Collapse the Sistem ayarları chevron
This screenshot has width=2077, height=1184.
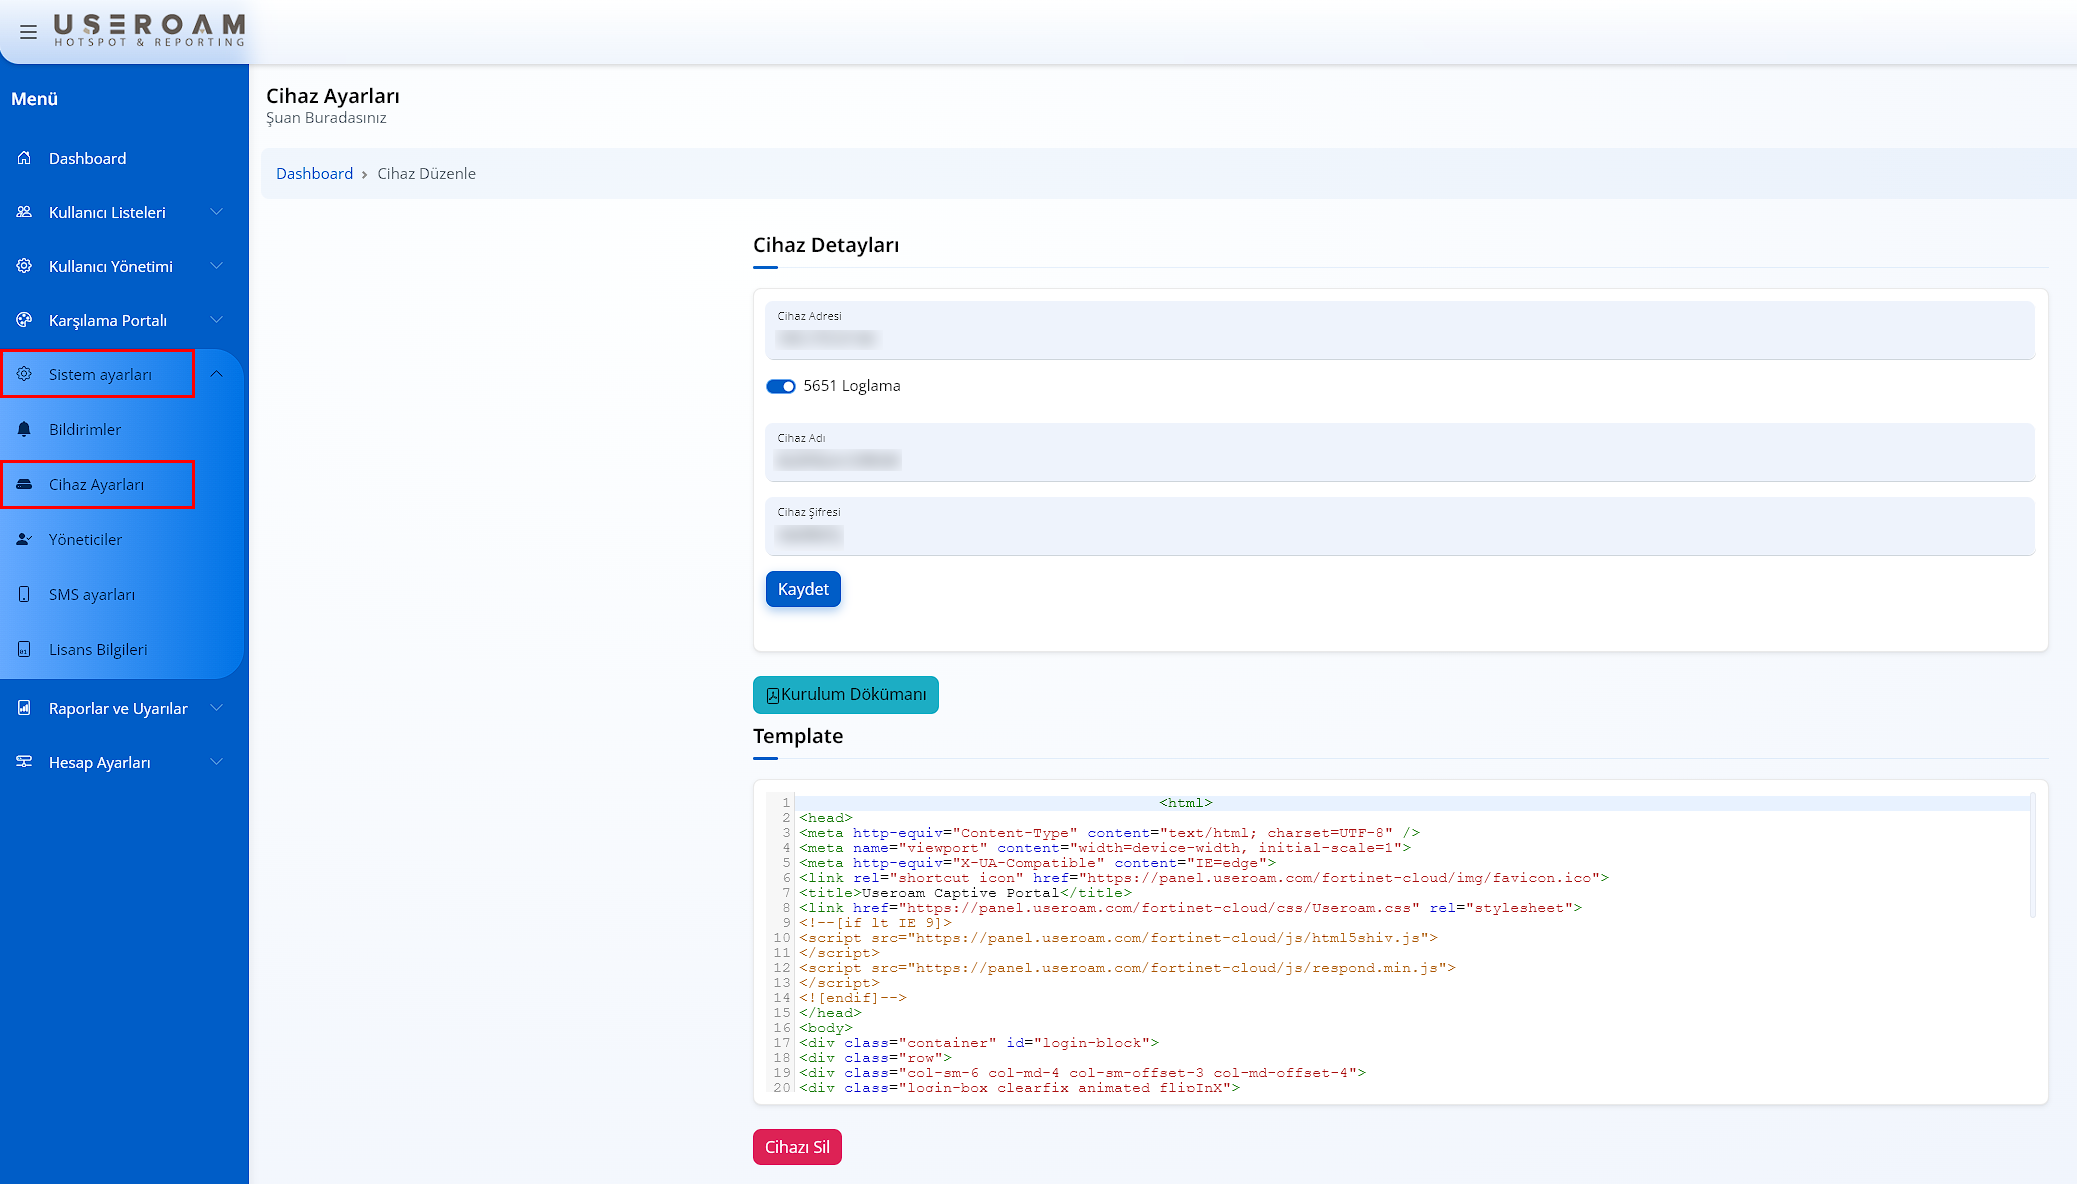216,374
